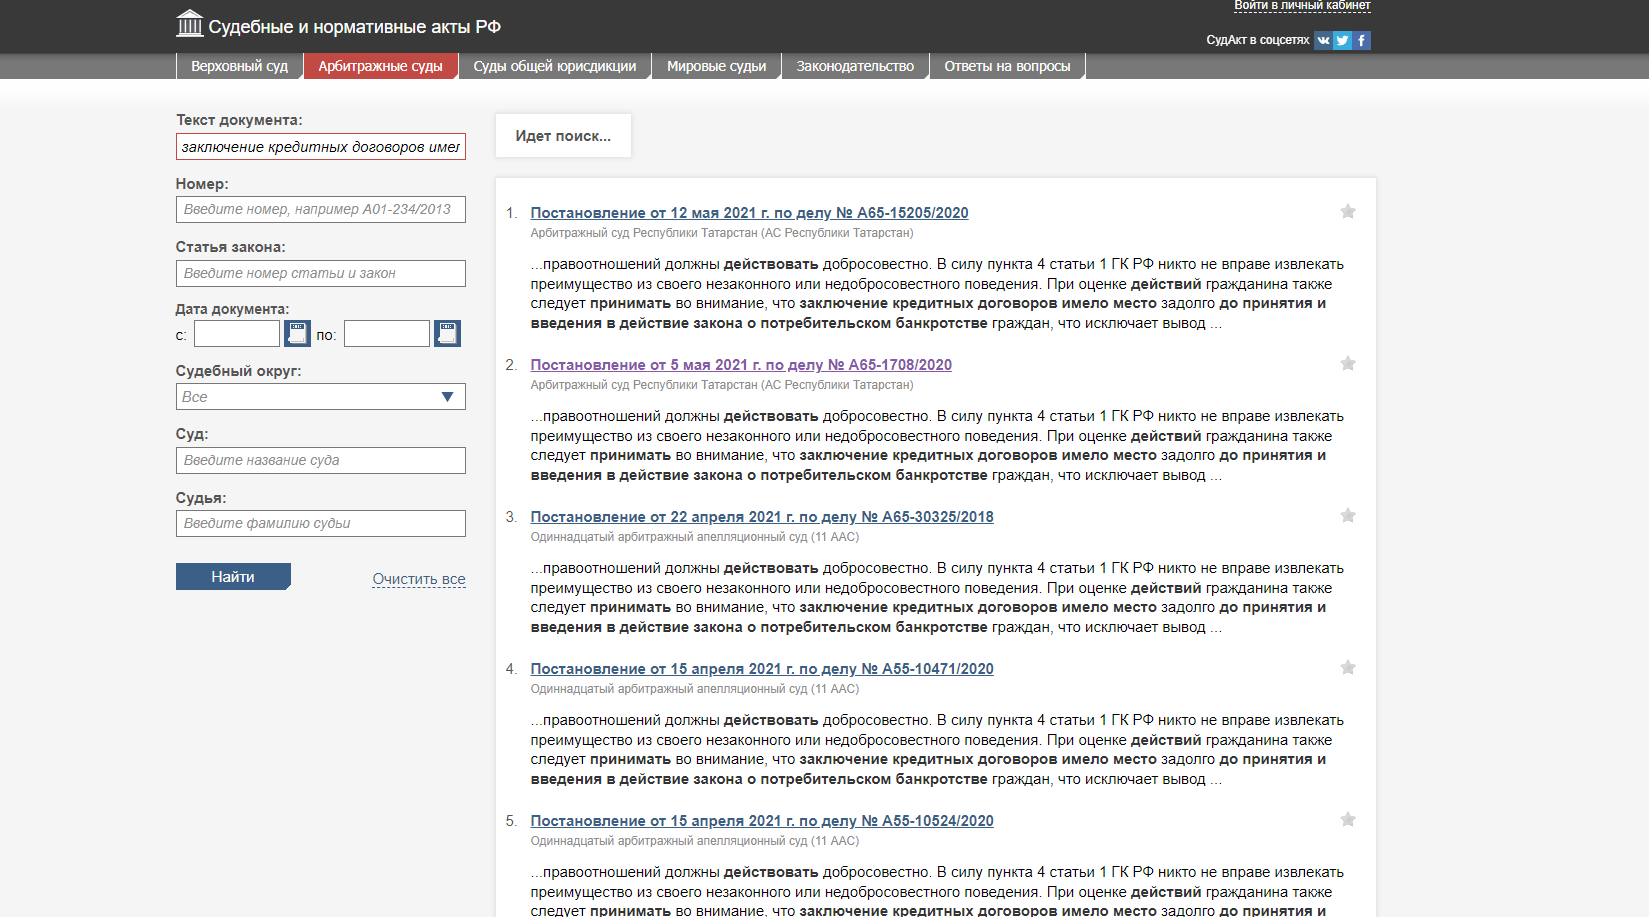Viewport: 1649px width, 917px height.
Task: Star the A65-15205/2020 ruling as favorite
Action: tap(1347, 212)
